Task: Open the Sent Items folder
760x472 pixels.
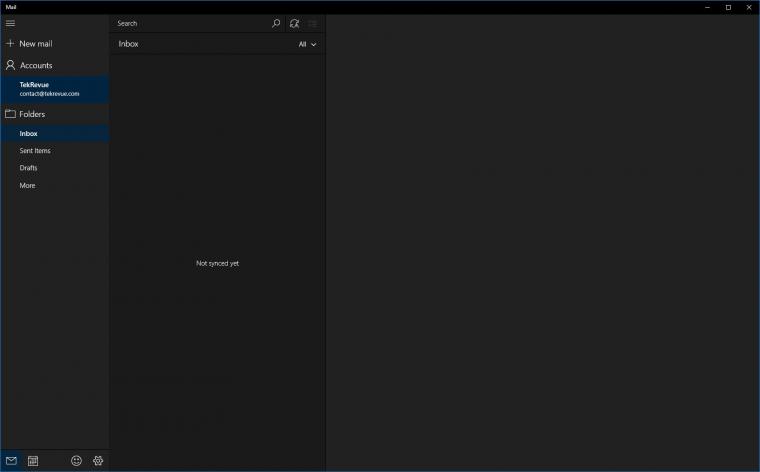Action: coord(35,151)
